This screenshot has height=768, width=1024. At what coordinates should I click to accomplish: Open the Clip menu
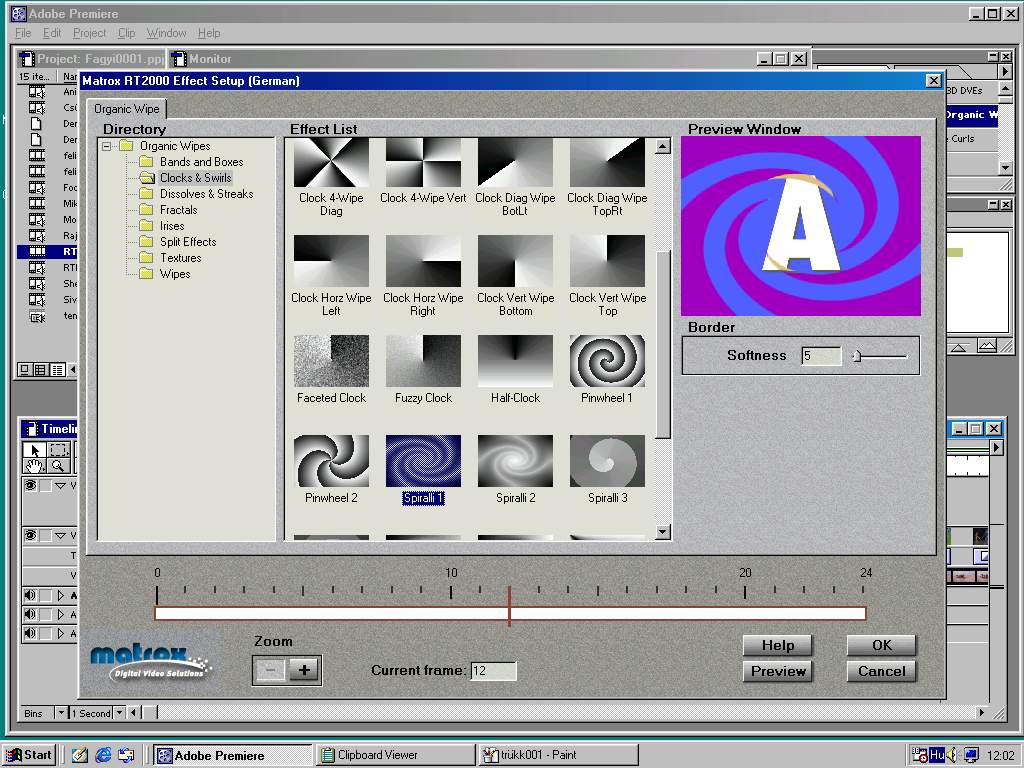[126, 33]
